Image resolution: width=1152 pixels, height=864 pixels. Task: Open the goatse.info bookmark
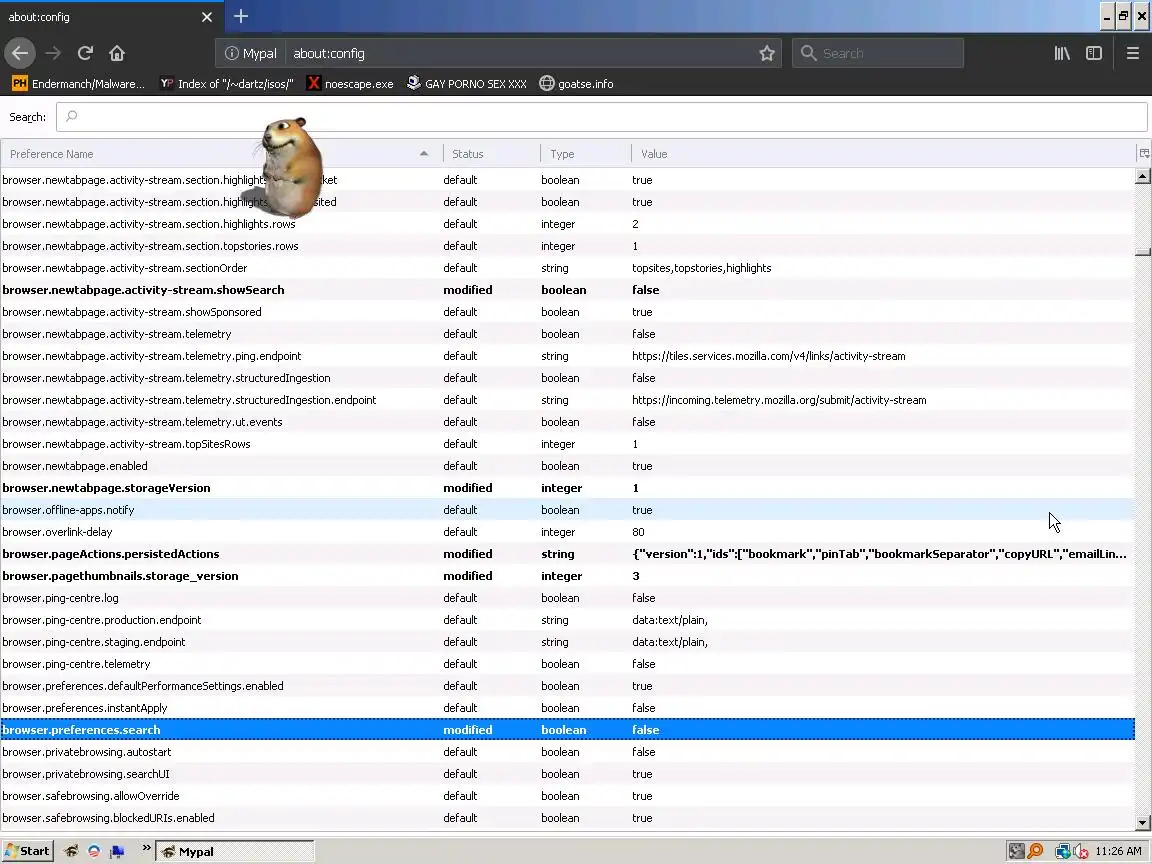(576, 84)
